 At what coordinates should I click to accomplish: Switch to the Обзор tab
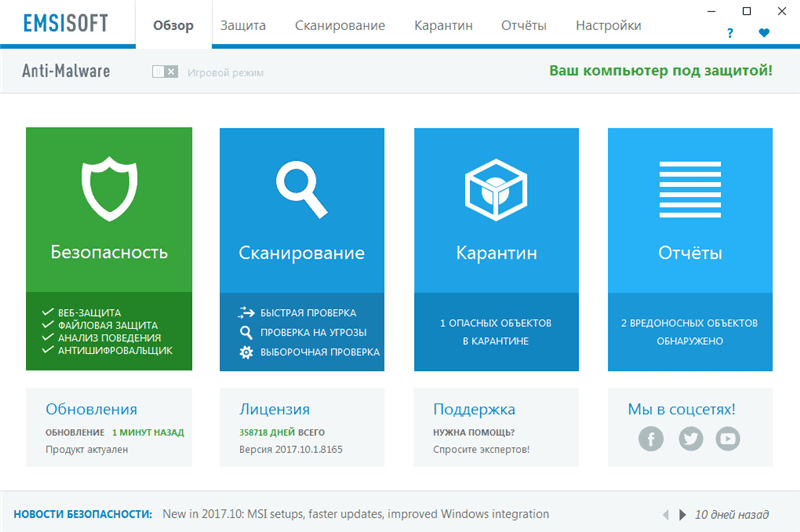tap(173, 26)
